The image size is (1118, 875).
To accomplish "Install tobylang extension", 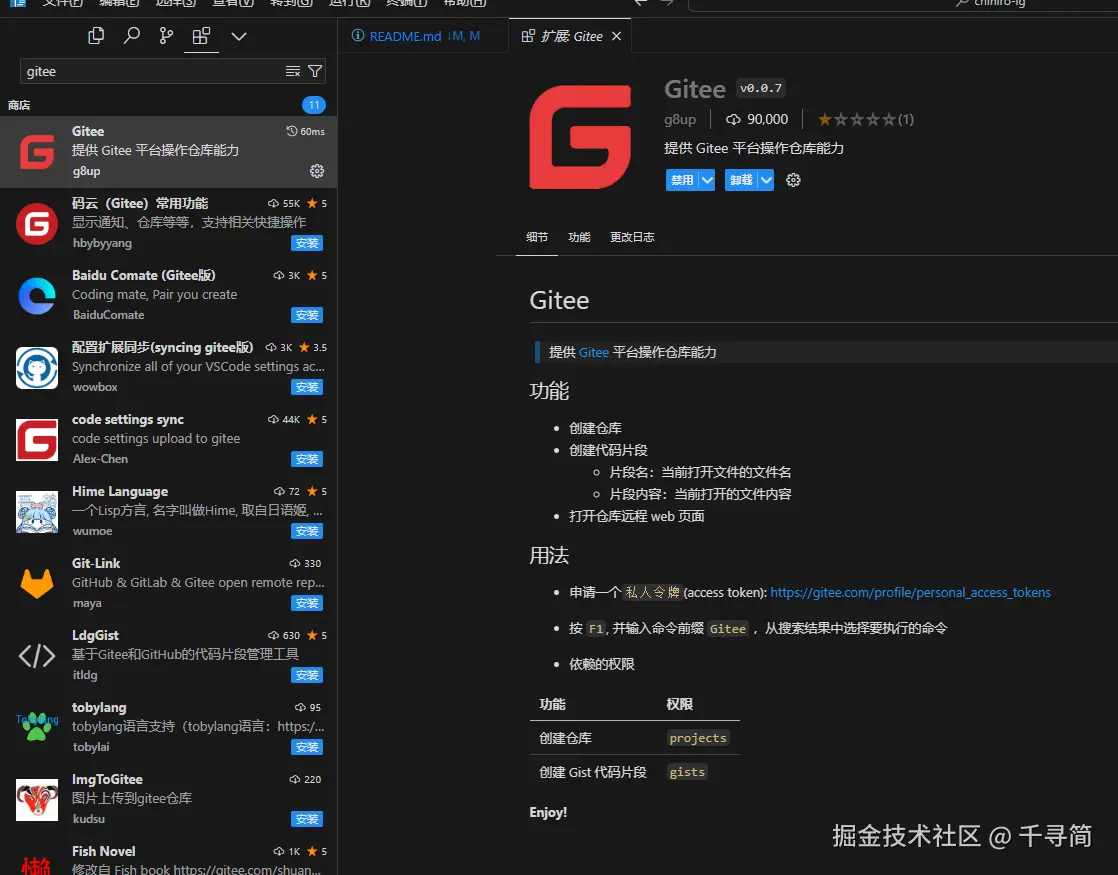I will [307, 747].
